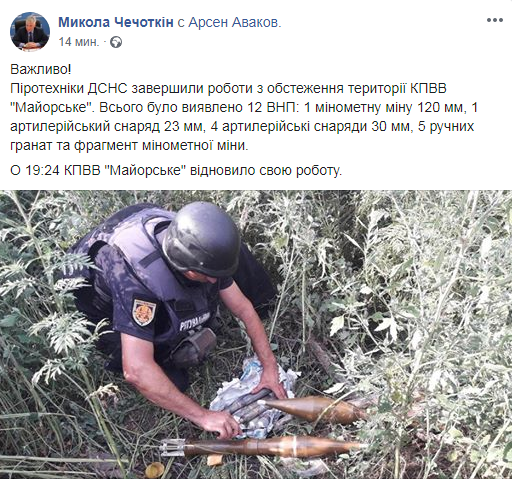This screenshot has height=479, width=512.
Task: Open the attached photo of the sapper
Action: (x=256, y=334)
